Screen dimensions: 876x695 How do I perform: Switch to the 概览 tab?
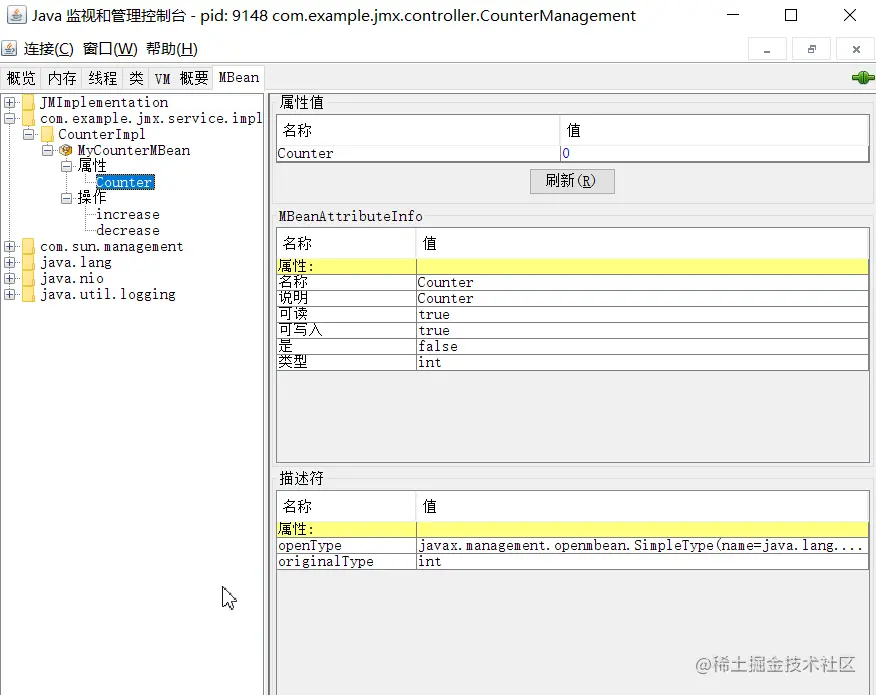pos(21,78)
